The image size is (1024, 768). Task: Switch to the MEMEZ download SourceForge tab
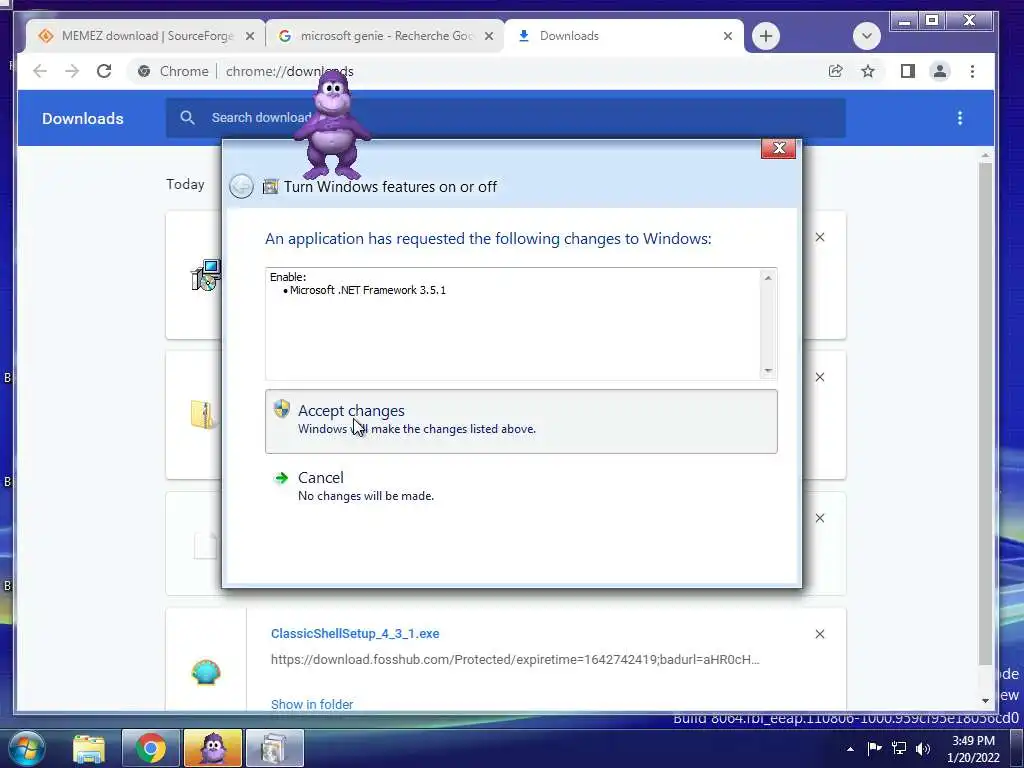pyautogui.click(x=144, y=36)
